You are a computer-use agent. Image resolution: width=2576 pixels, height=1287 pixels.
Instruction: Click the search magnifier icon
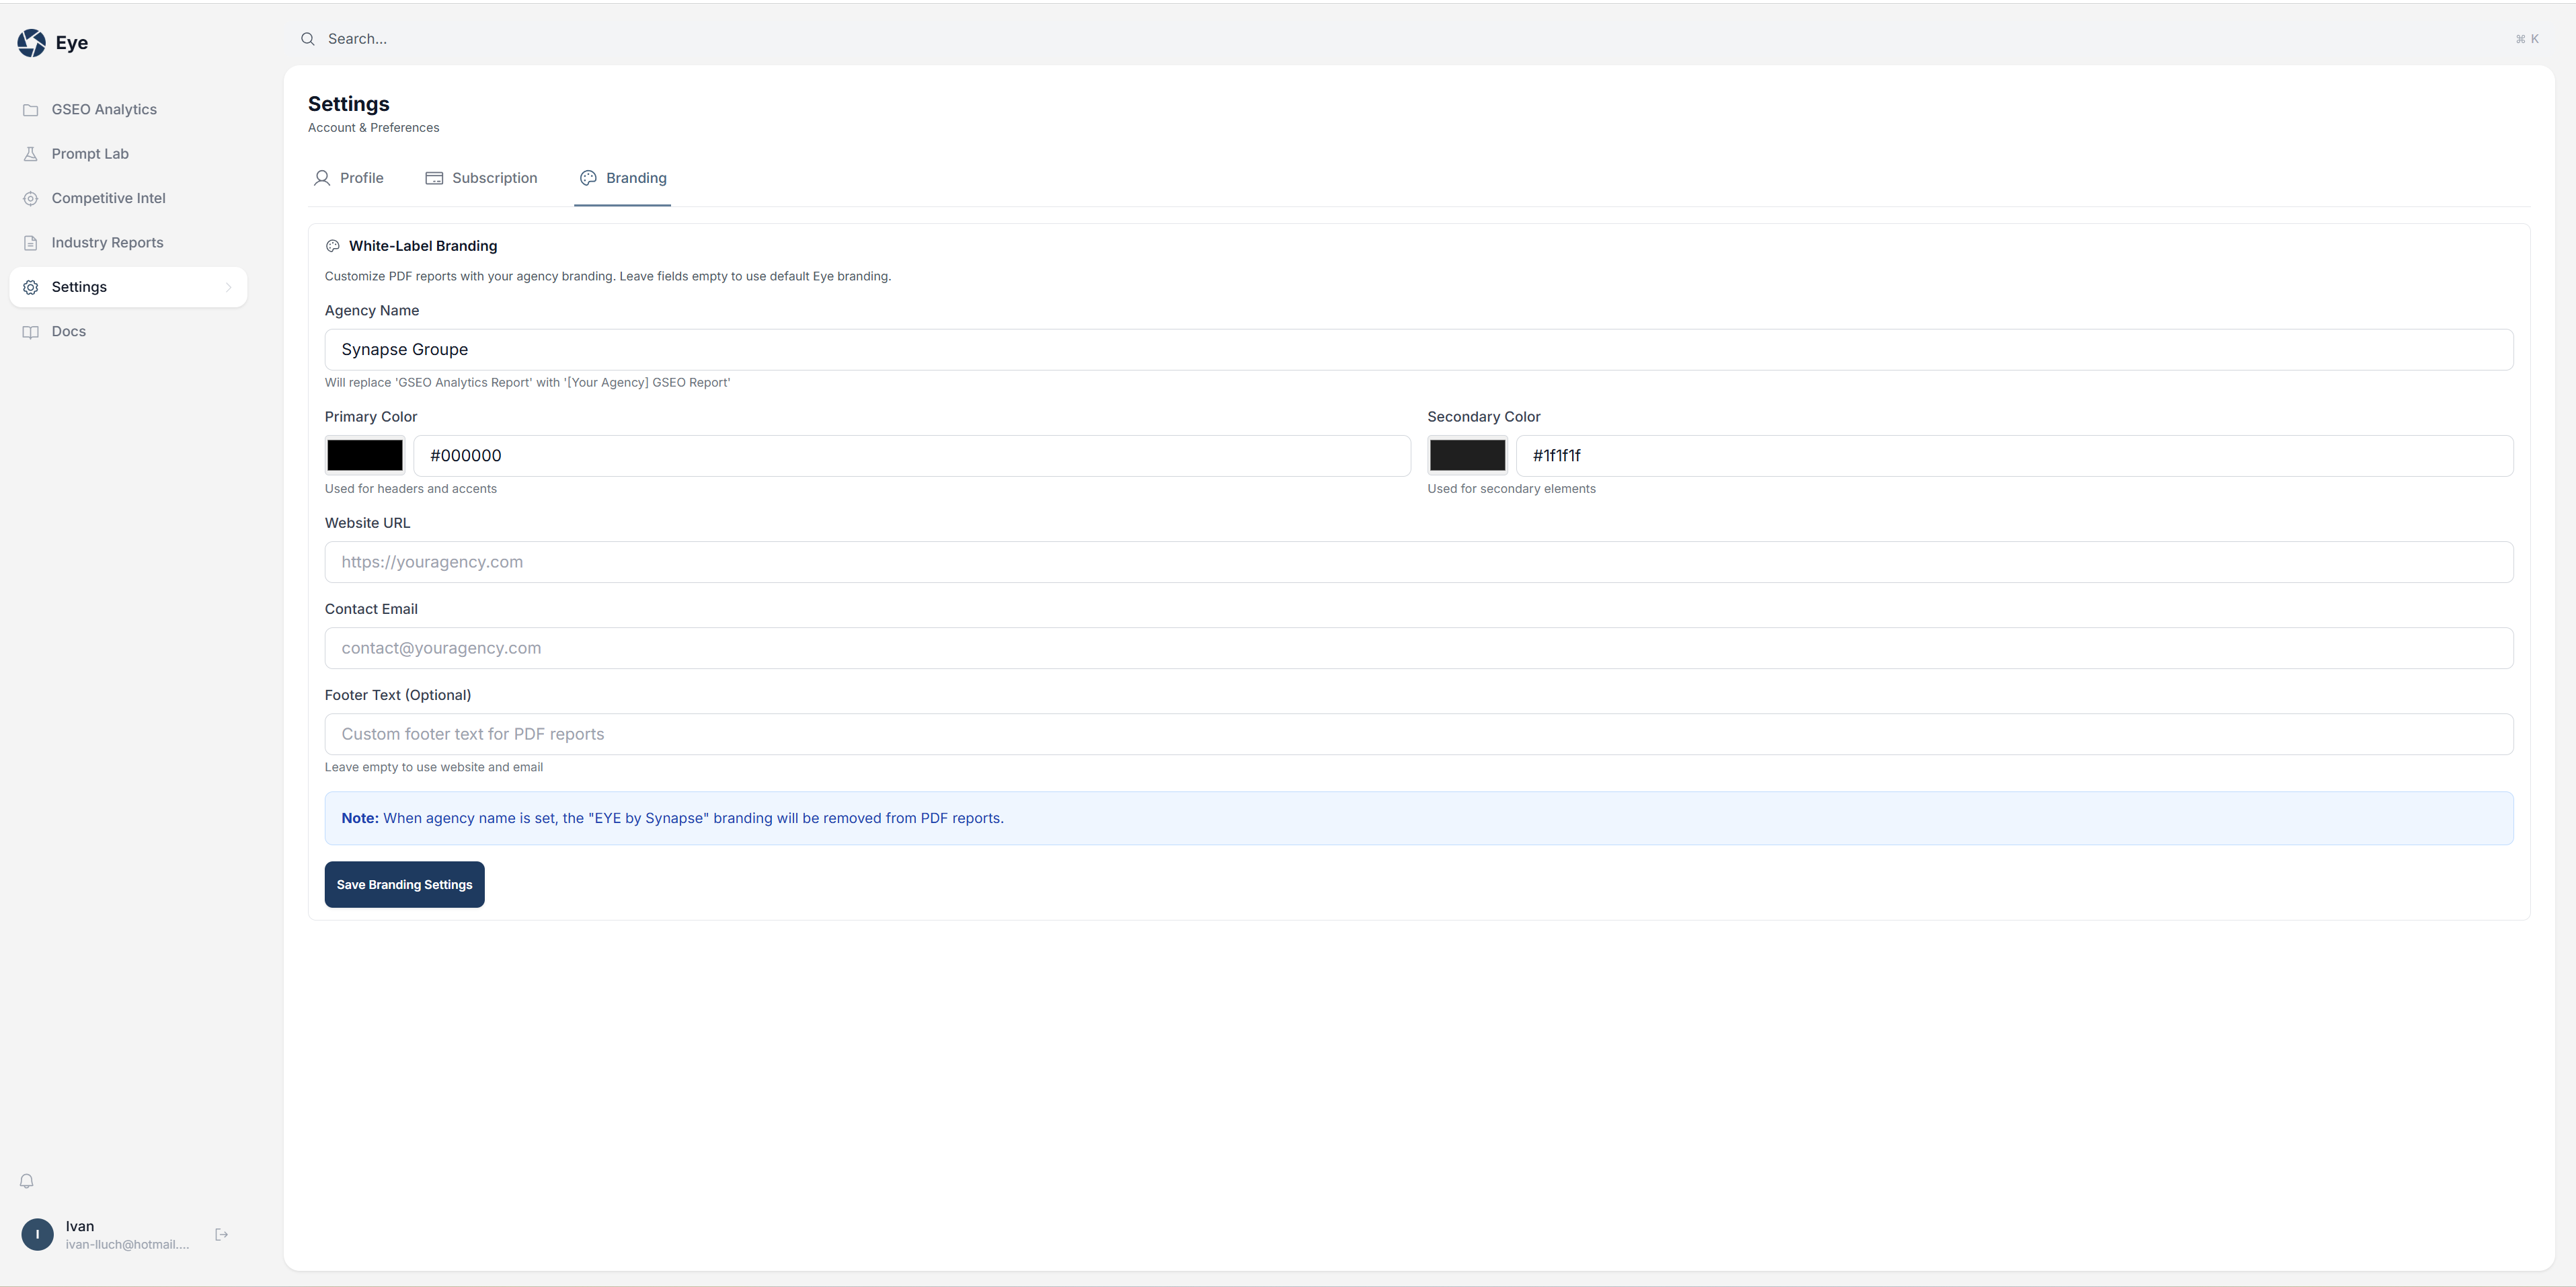tap(308, 39)
